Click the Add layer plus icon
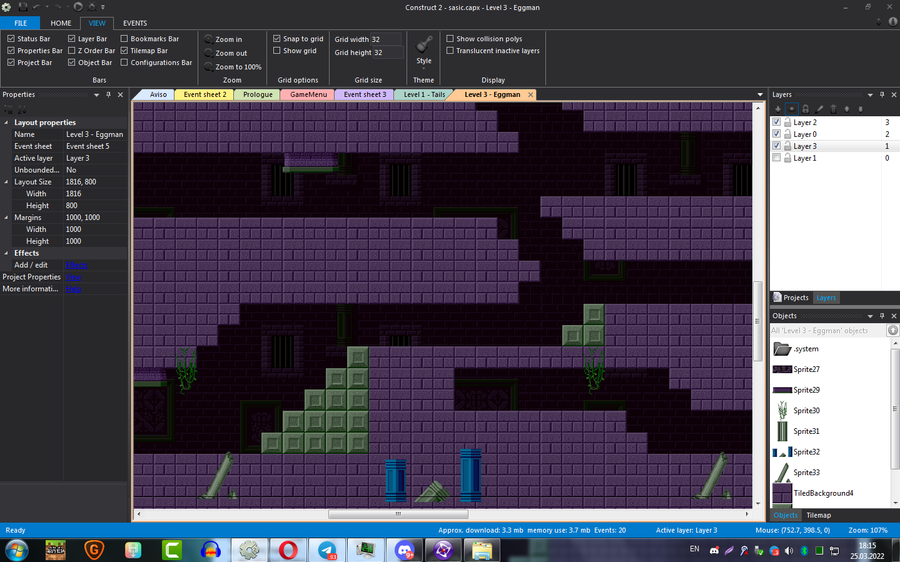 [x=778, y=108]
